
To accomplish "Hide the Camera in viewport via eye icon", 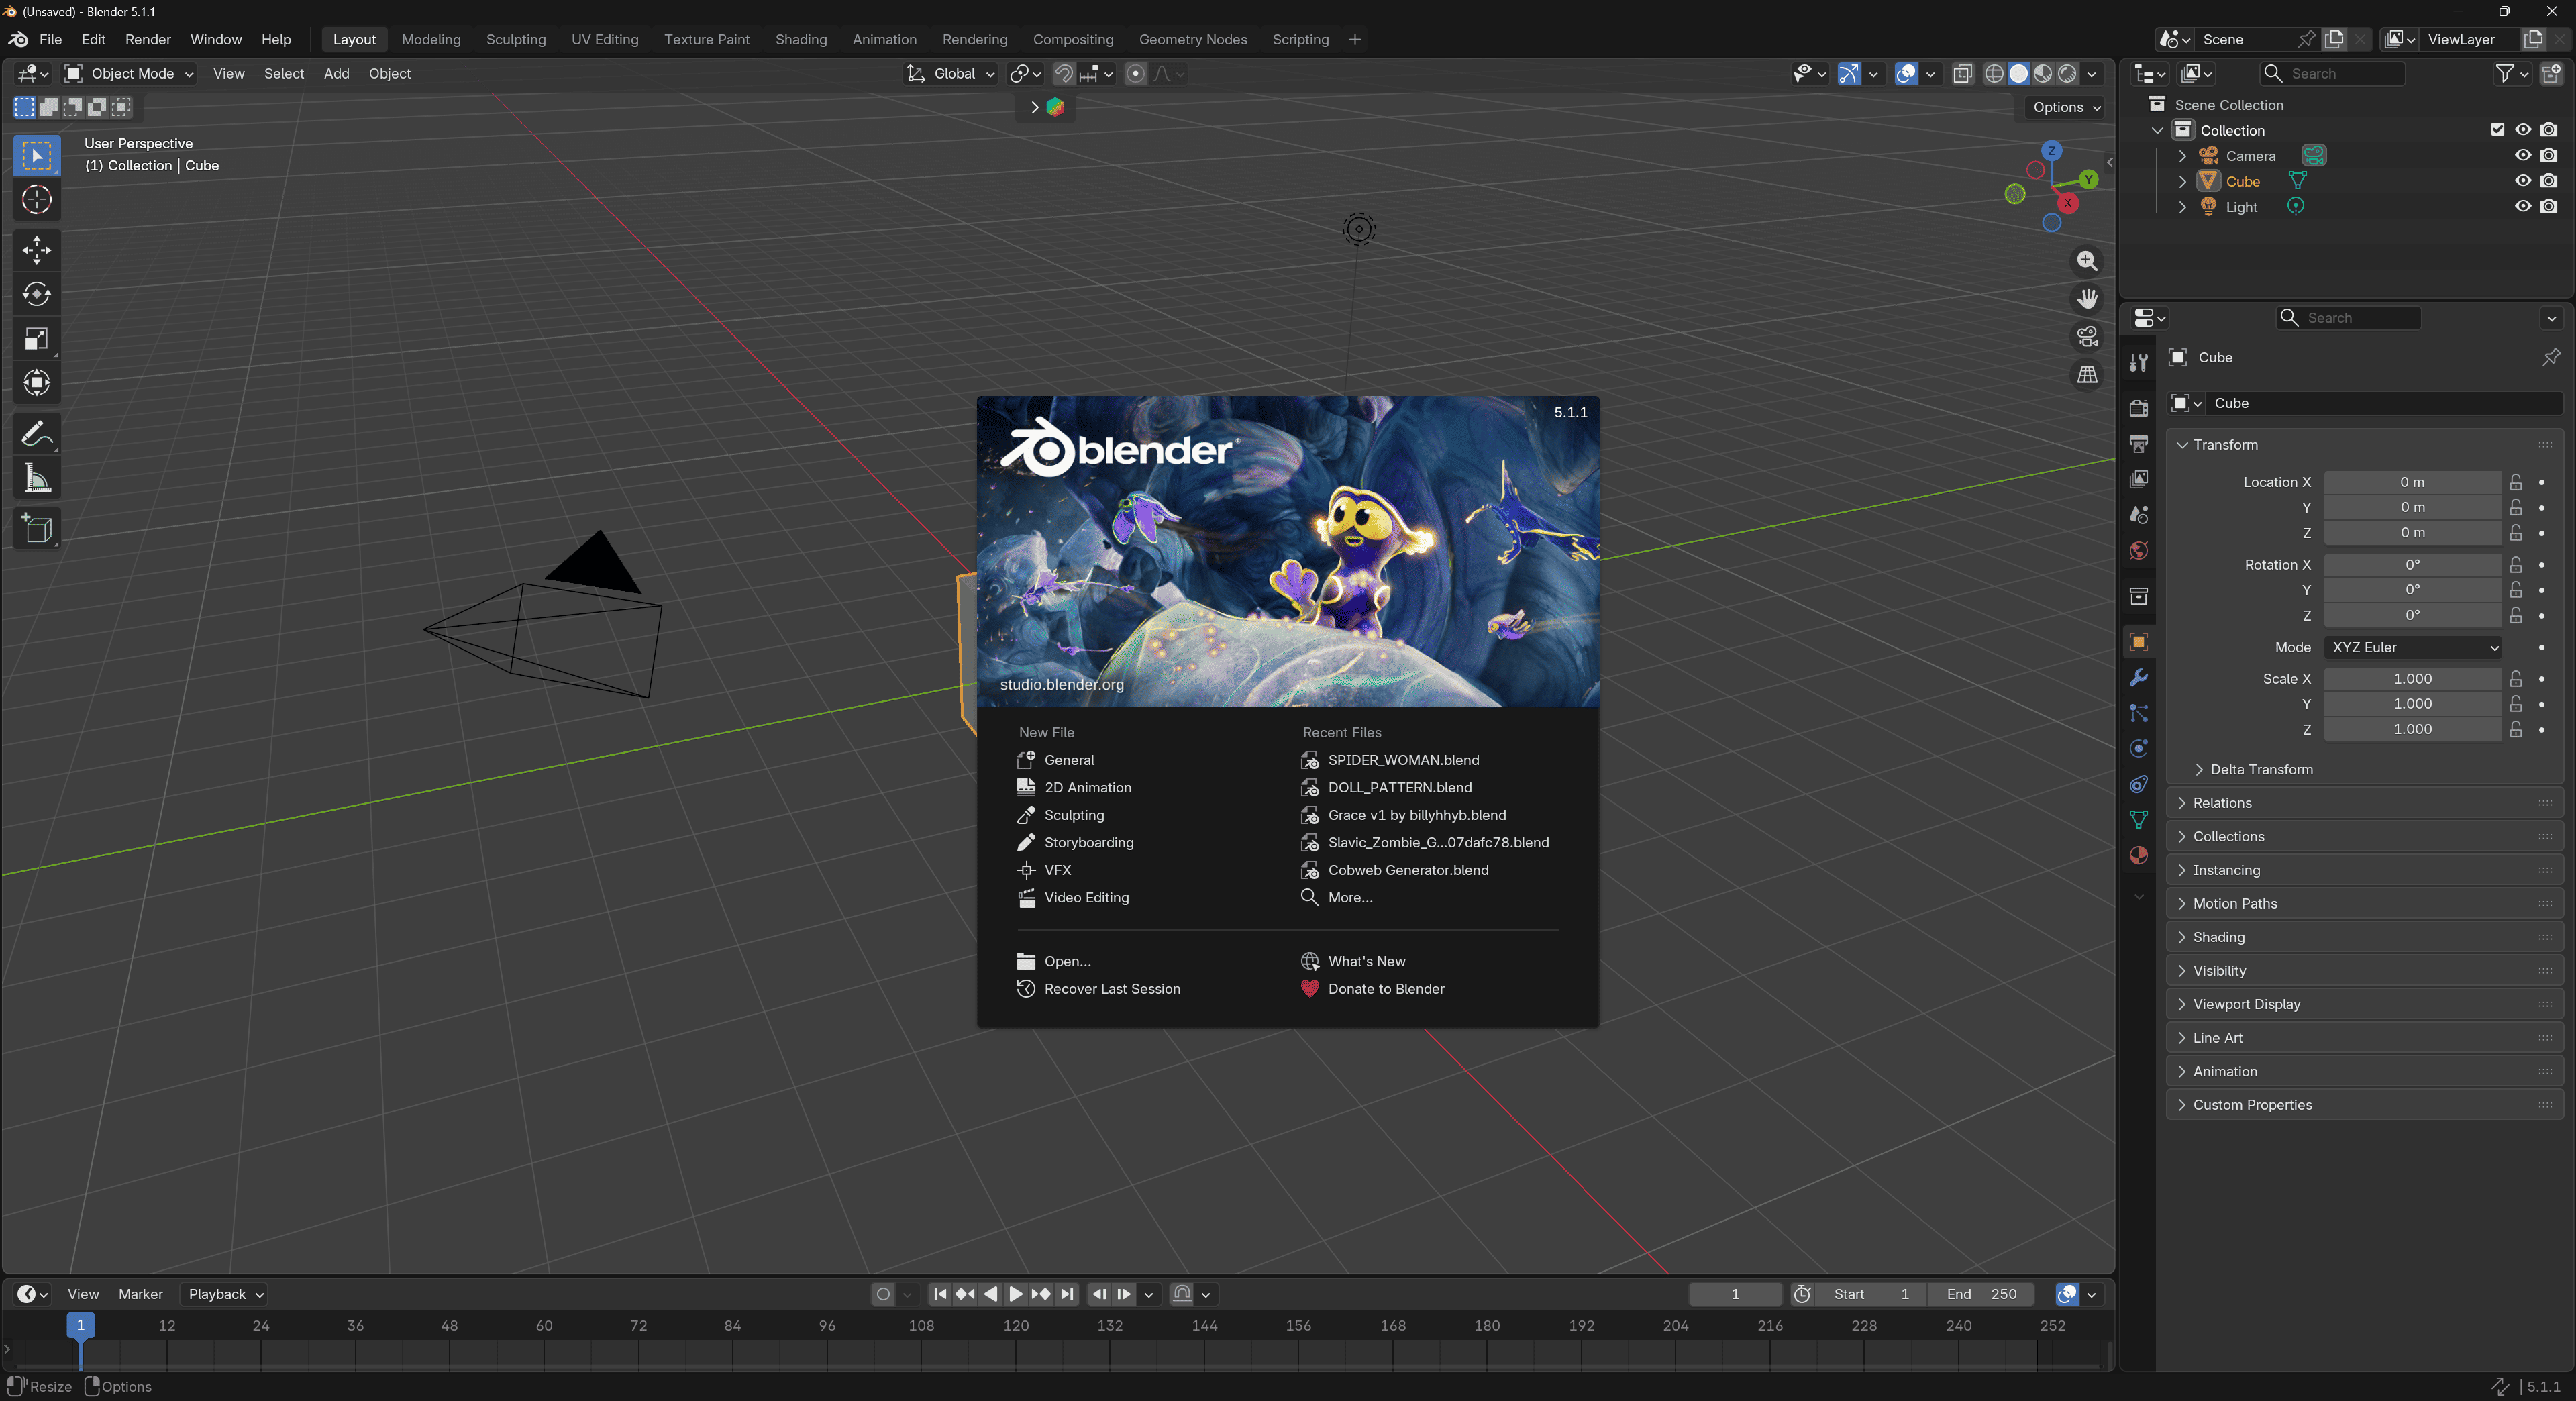I will tap(2522, 155).
